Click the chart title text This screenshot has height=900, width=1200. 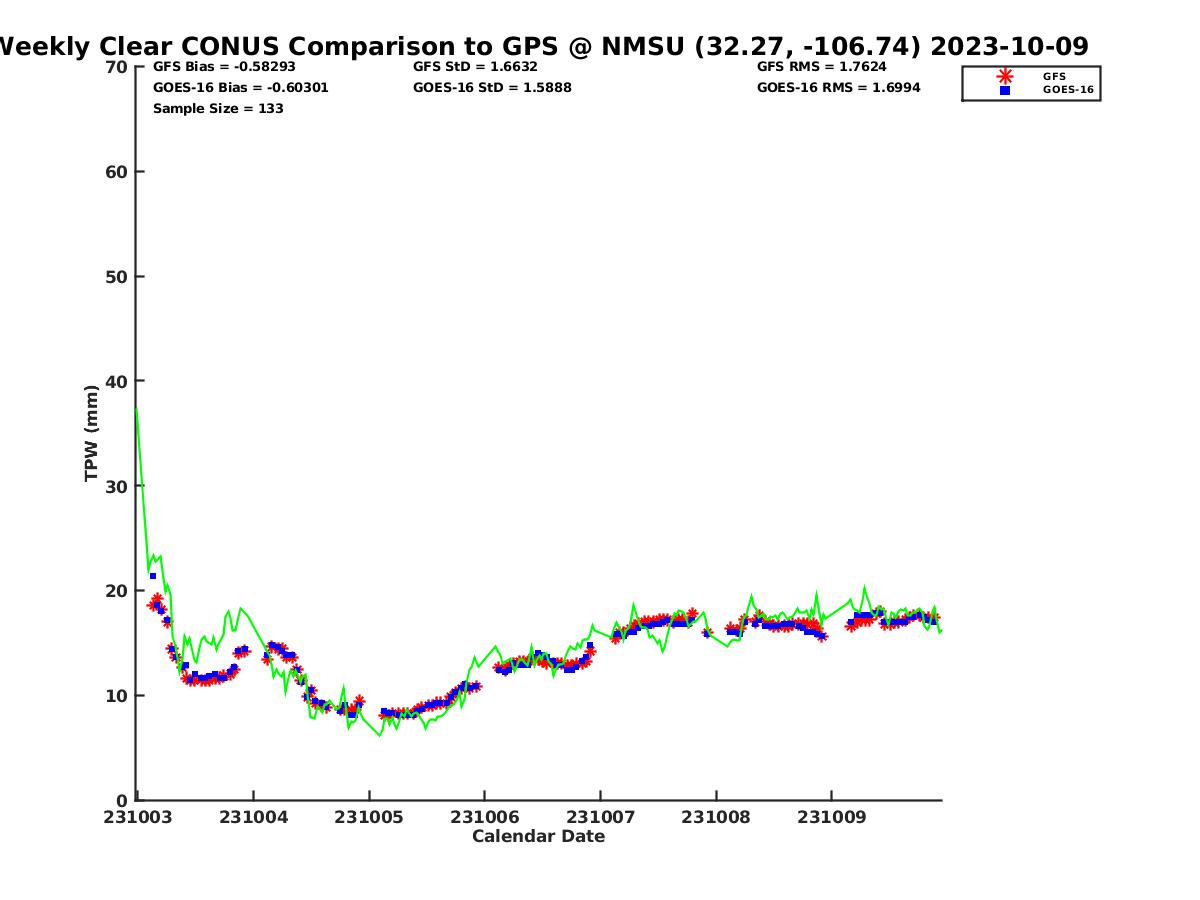point(544,46)
